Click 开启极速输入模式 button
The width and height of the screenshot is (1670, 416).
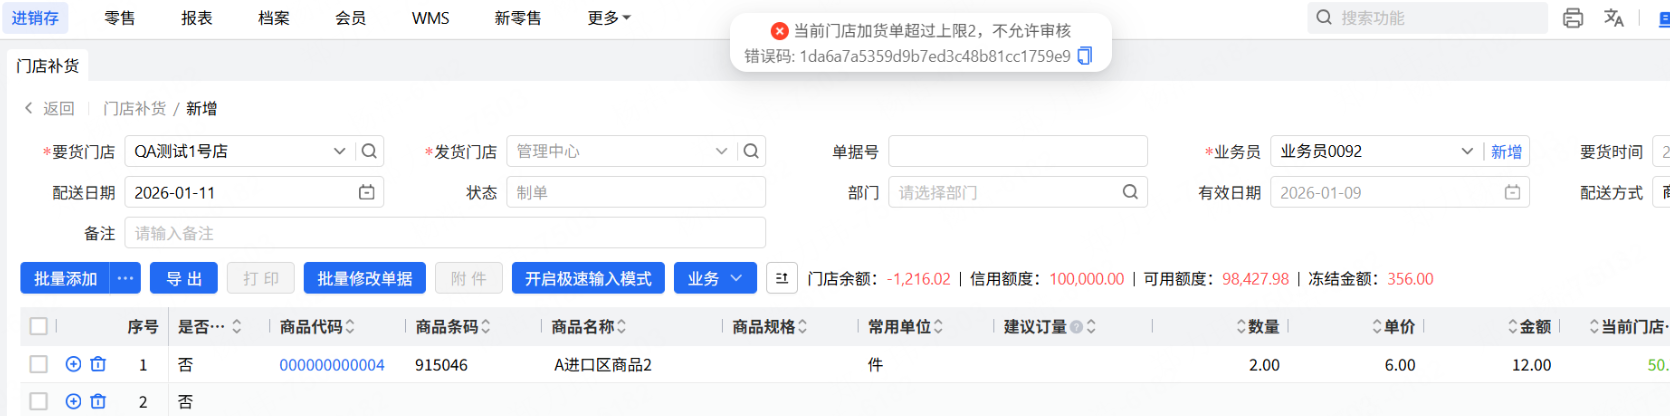point(588,278)
